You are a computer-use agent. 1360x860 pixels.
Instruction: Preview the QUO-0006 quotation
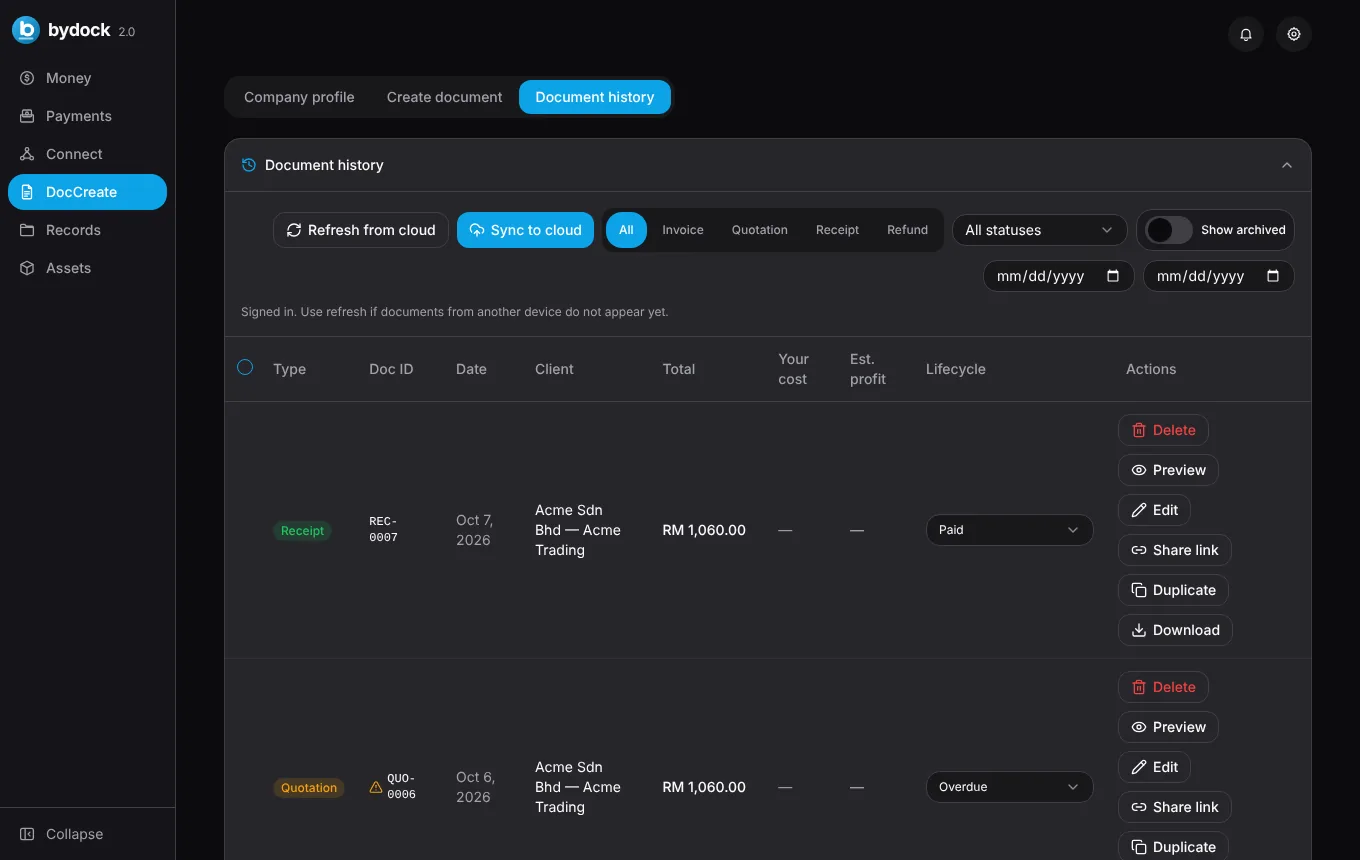1168,727
